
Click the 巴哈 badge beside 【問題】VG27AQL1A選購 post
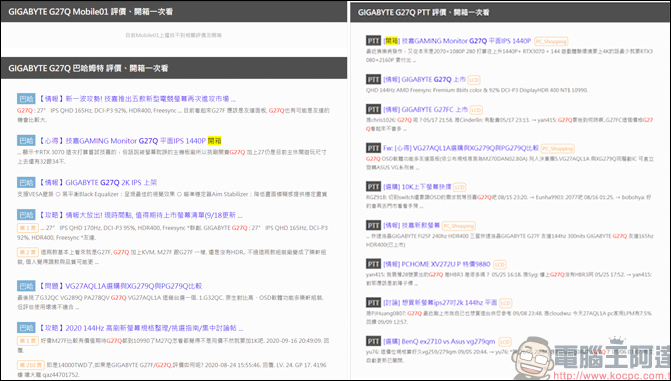point(26,286)
